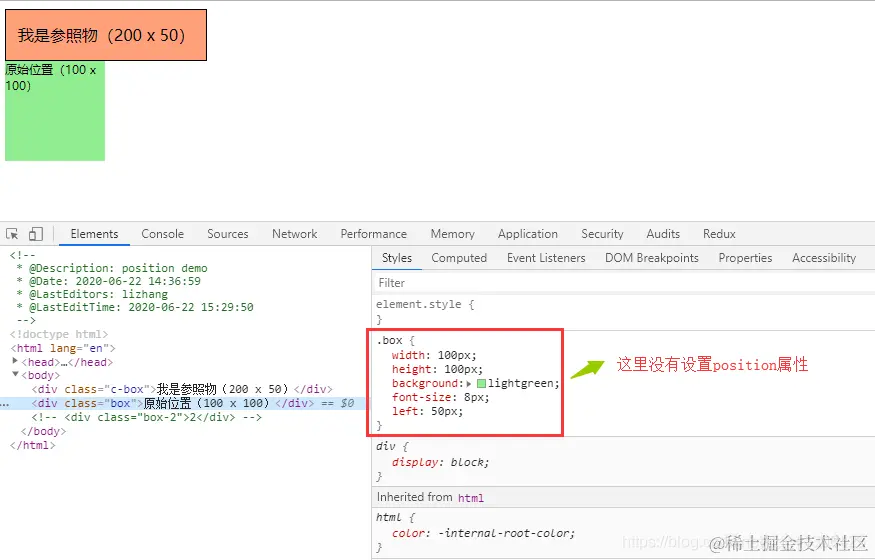Click the @LastEditTime comment line
The image size is (875, 560).
pos(134,307)
